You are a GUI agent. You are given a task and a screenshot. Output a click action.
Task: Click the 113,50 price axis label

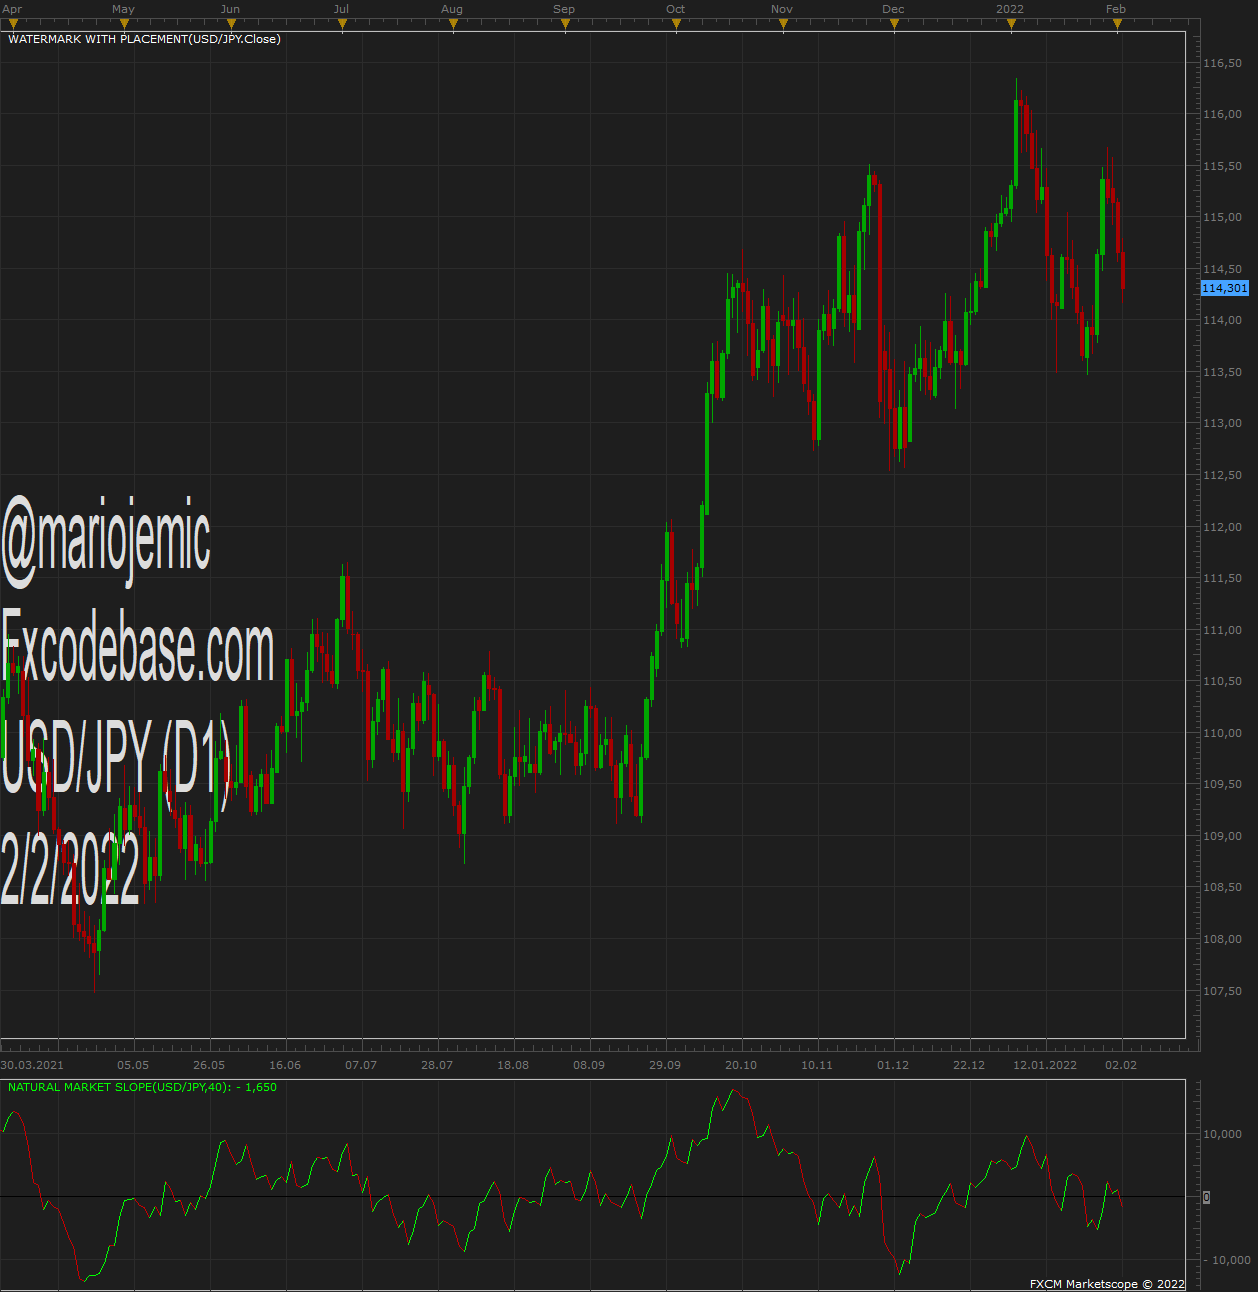pyautogui.click(x=1223, y=372)
